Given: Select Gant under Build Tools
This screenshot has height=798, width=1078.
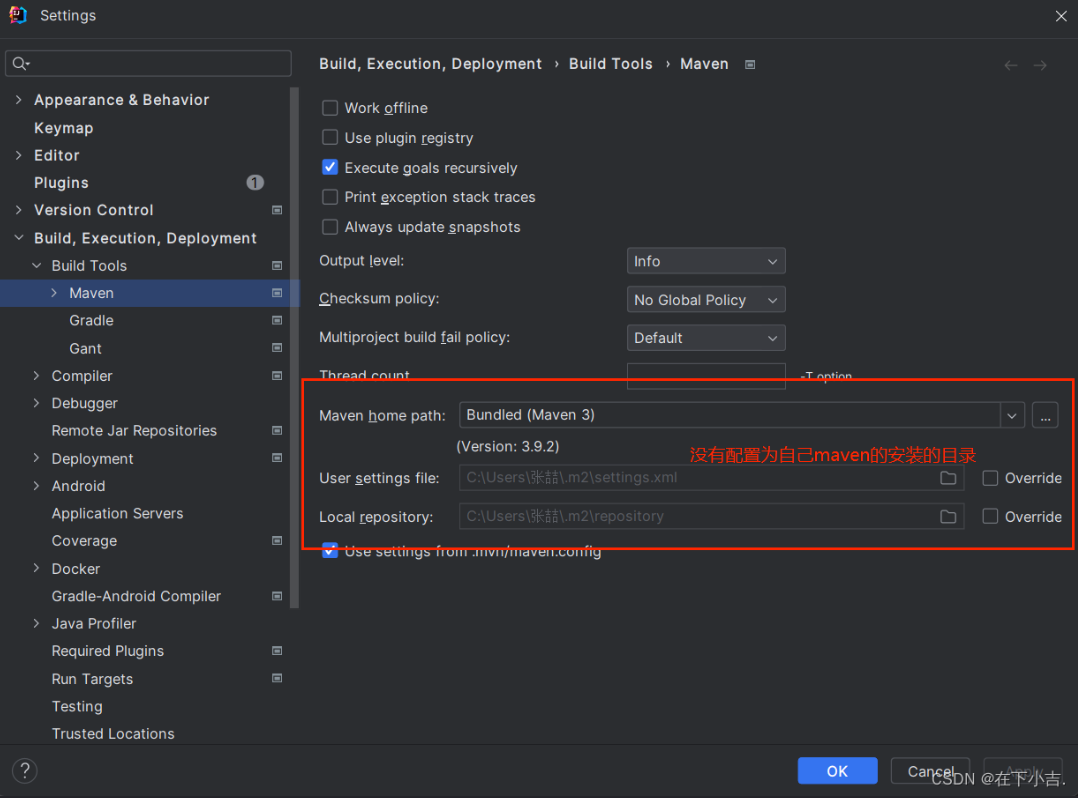Looking at the screenshot, I should tap(85, 348).
